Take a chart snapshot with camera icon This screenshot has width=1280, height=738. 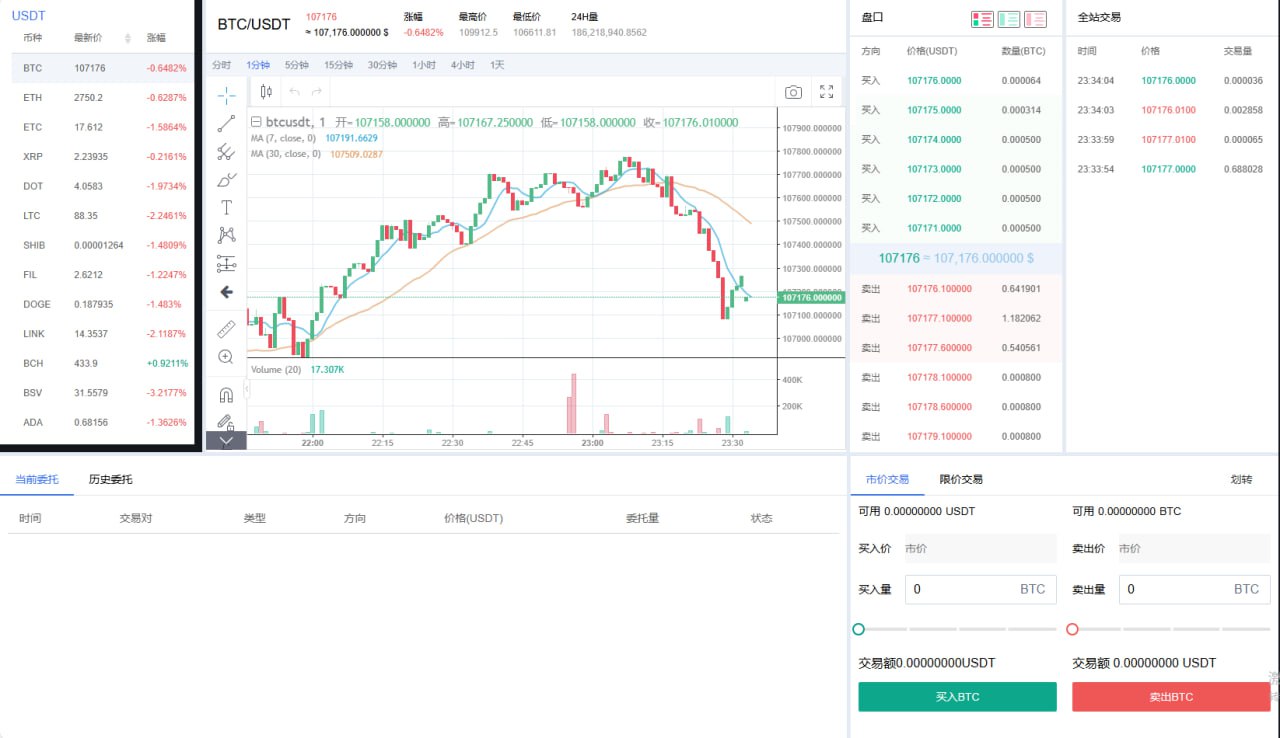click(793, 92)
